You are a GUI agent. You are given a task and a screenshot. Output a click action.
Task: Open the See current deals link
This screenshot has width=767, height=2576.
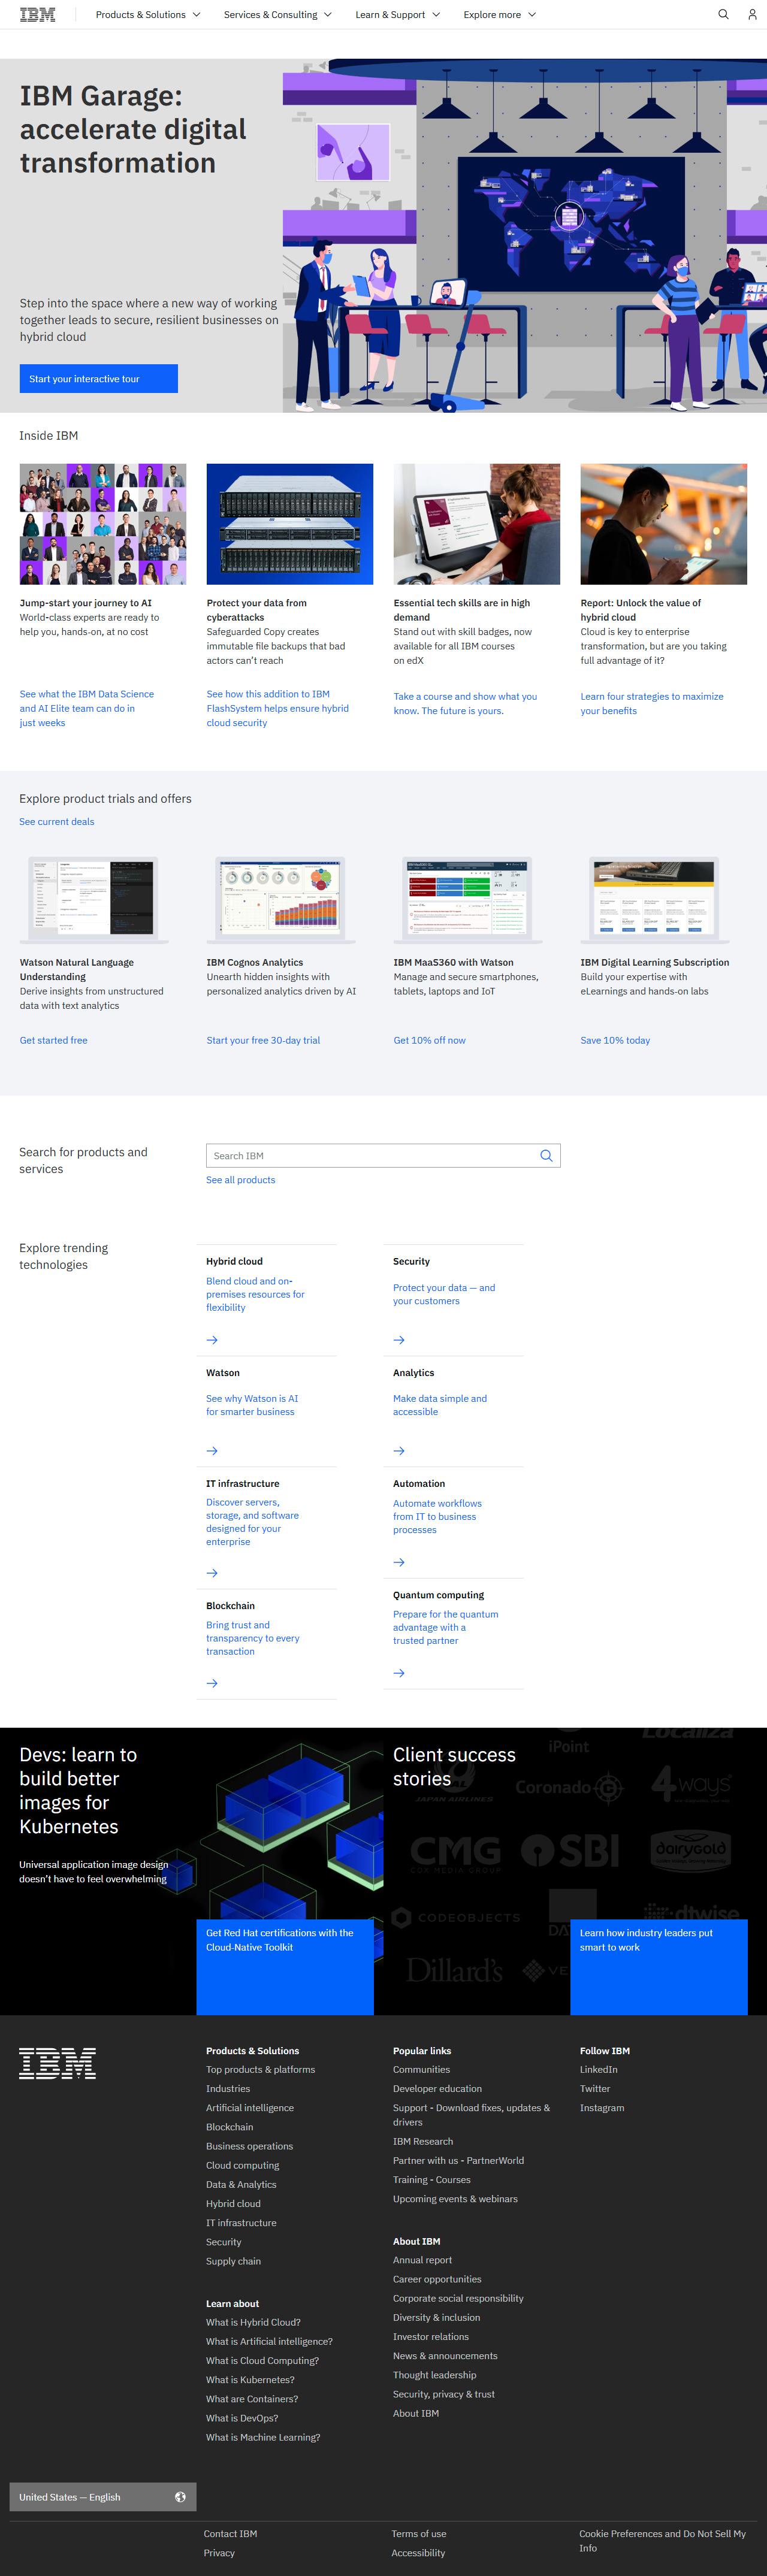tap(57, 821)
